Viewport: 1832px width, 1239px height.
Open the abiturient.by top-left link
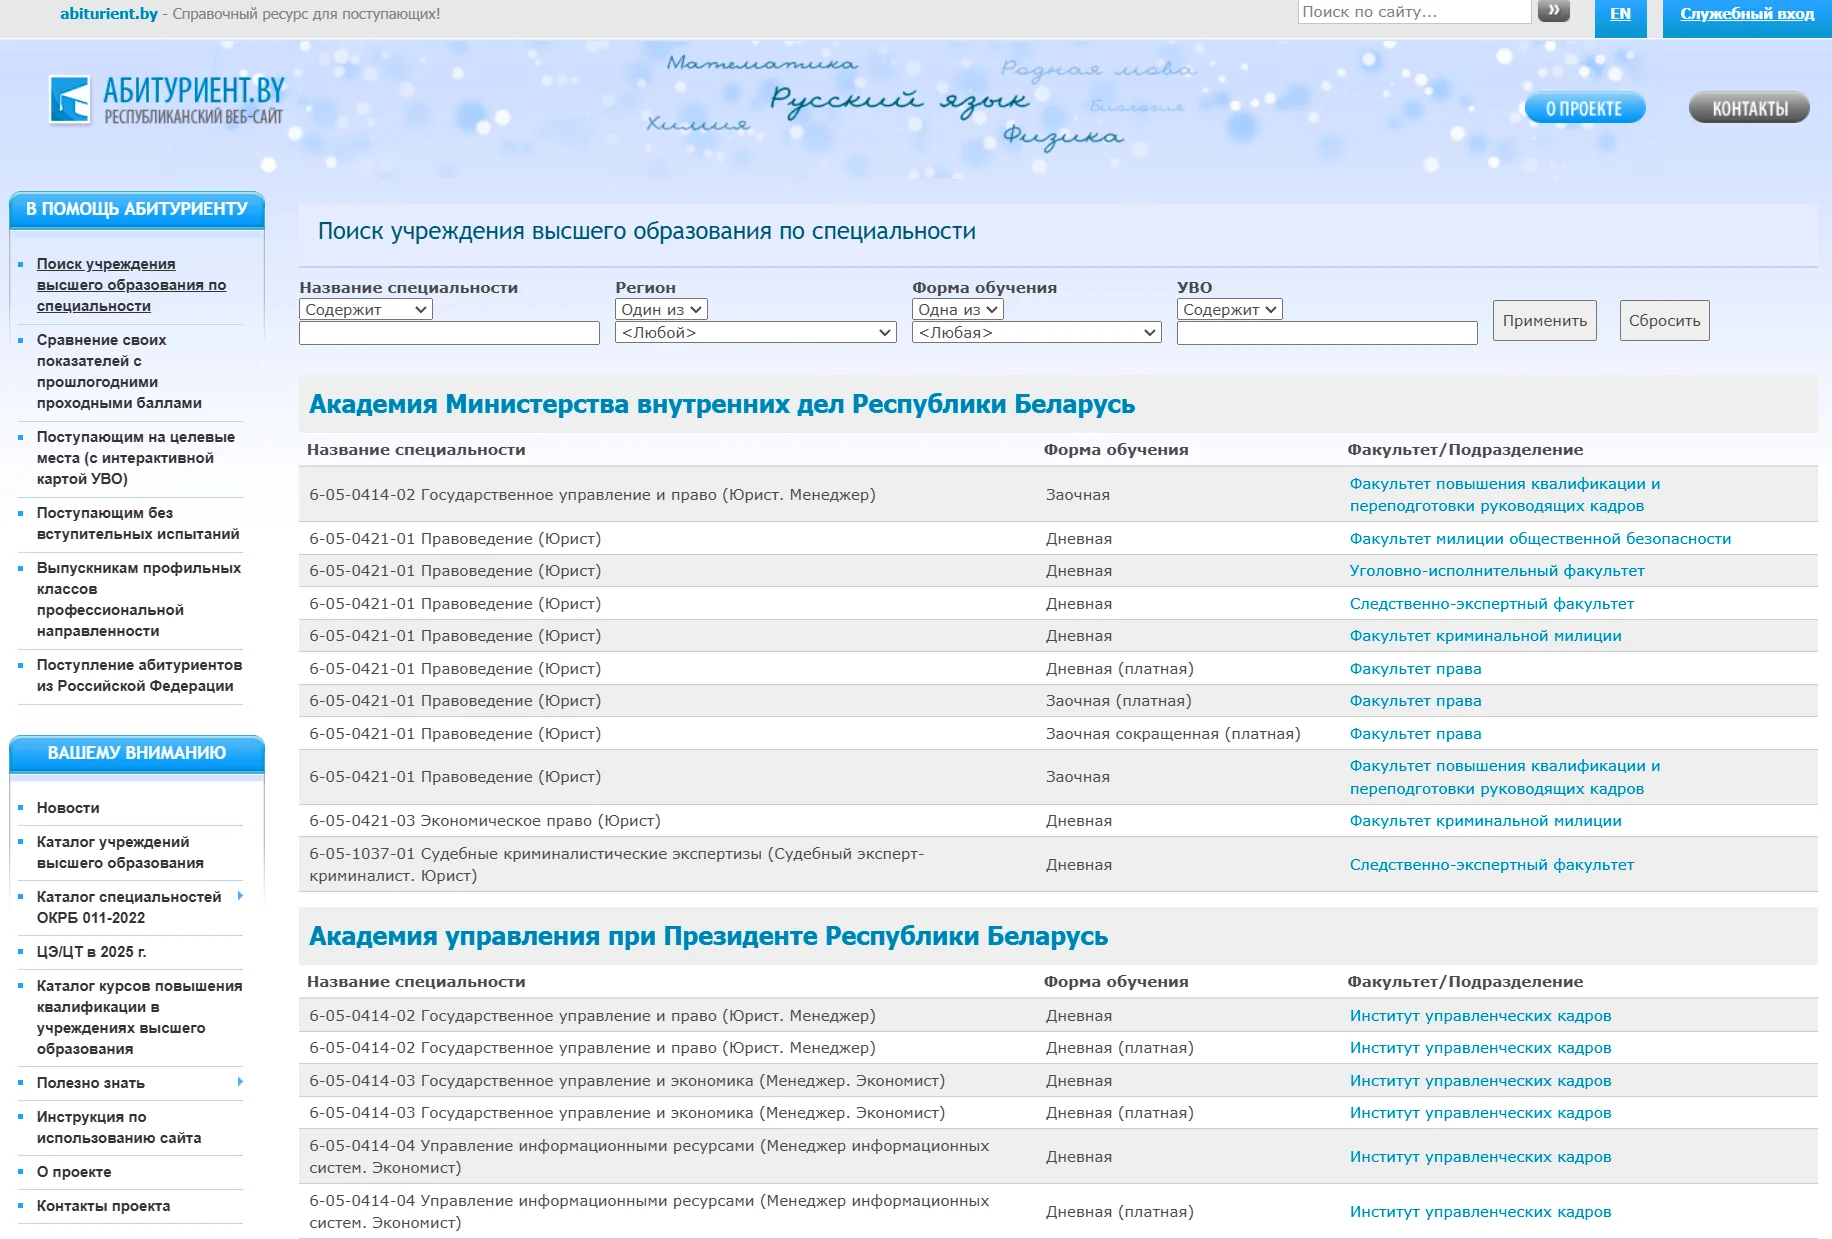click(x=109, y=14)
